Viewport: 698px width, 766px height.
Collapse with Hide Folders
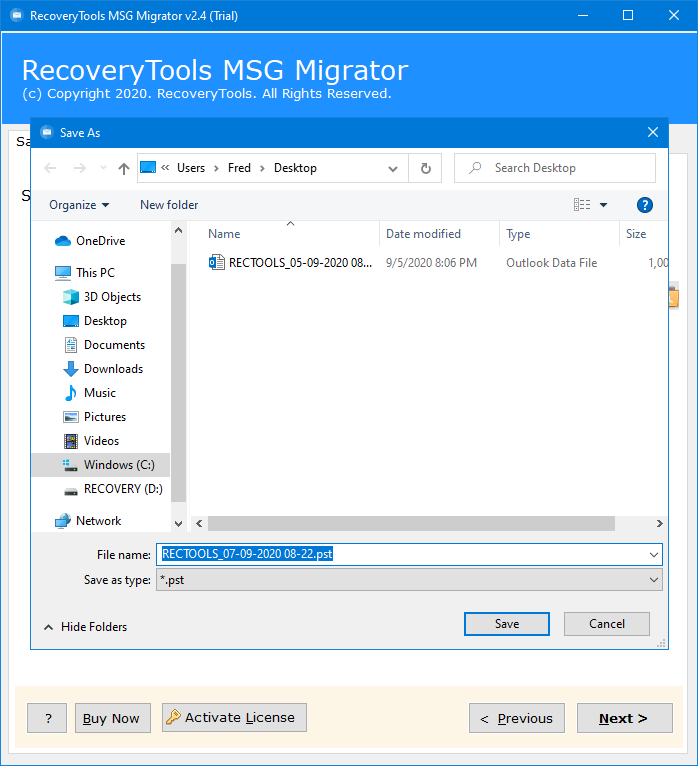[86, 627]
